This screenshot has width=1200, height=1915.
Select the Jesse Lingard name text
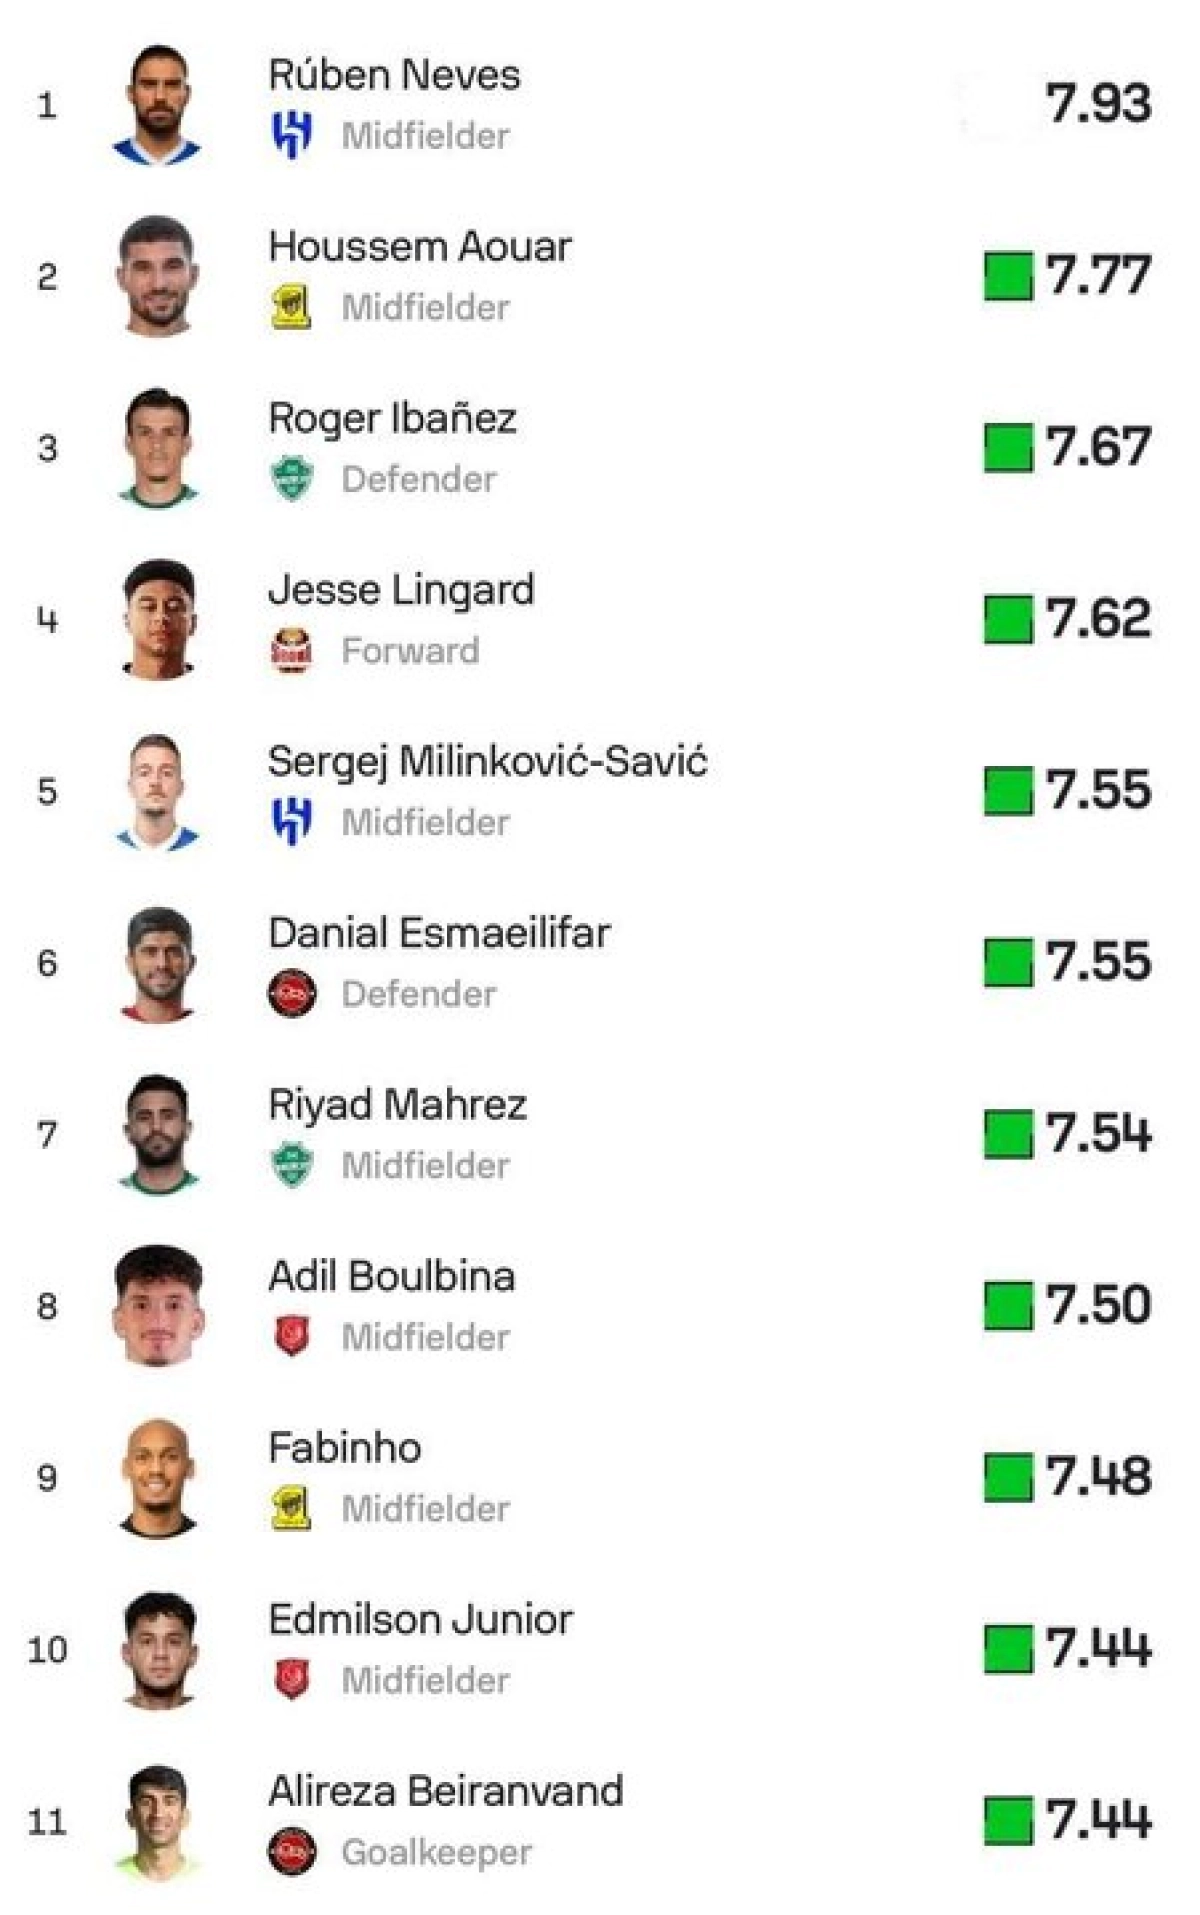click(401, 590)
